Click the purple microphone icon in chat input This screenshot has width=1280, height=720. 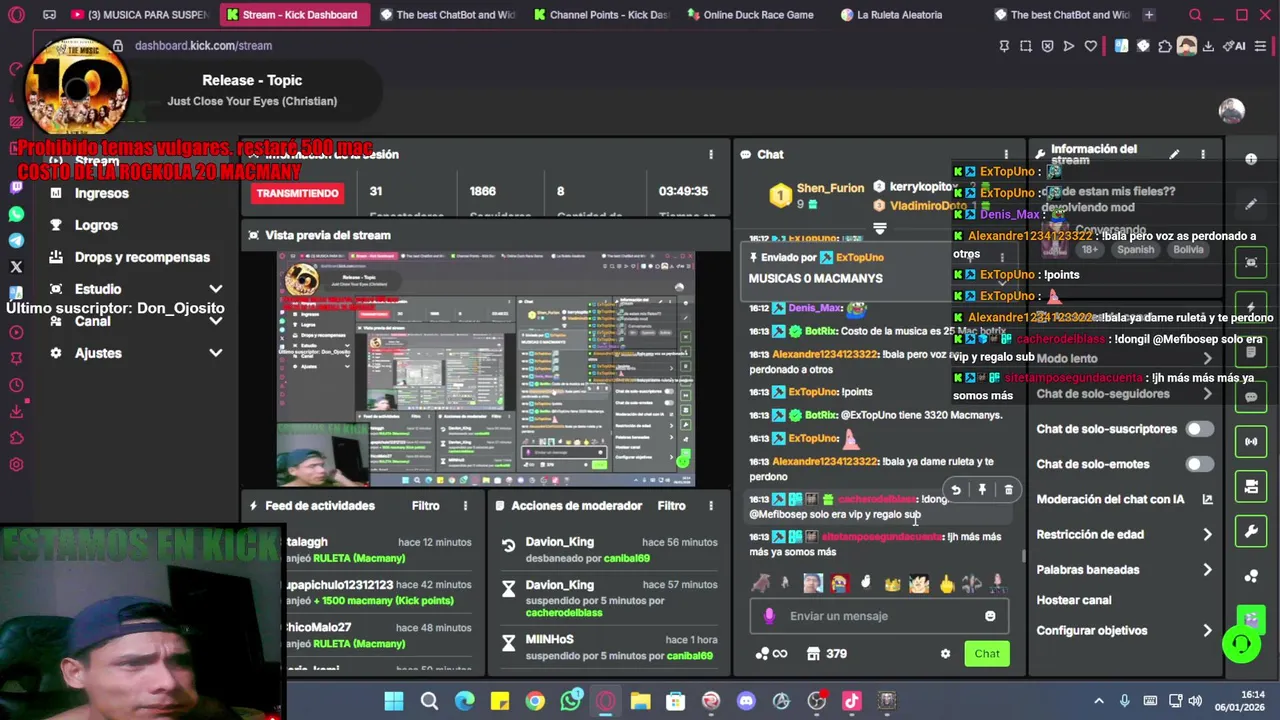tap(769, 616)
